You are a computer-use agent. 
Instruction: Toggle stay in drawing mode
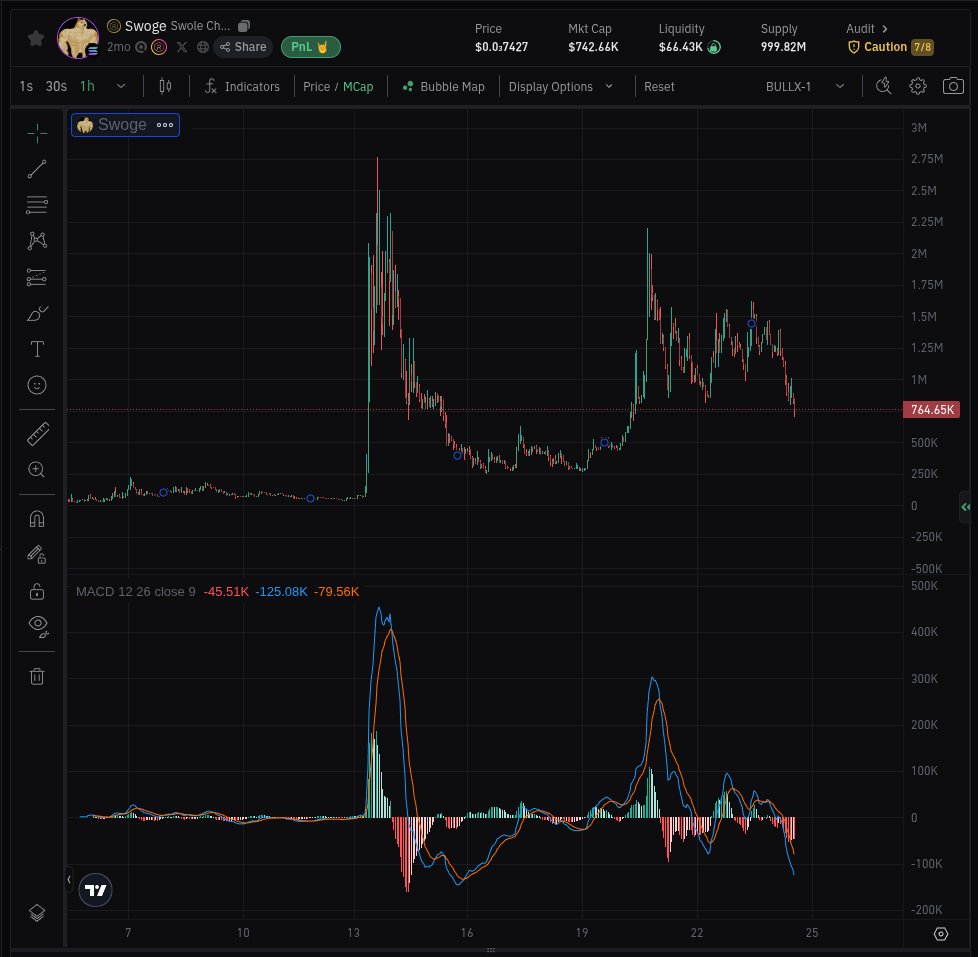[37, 555]
